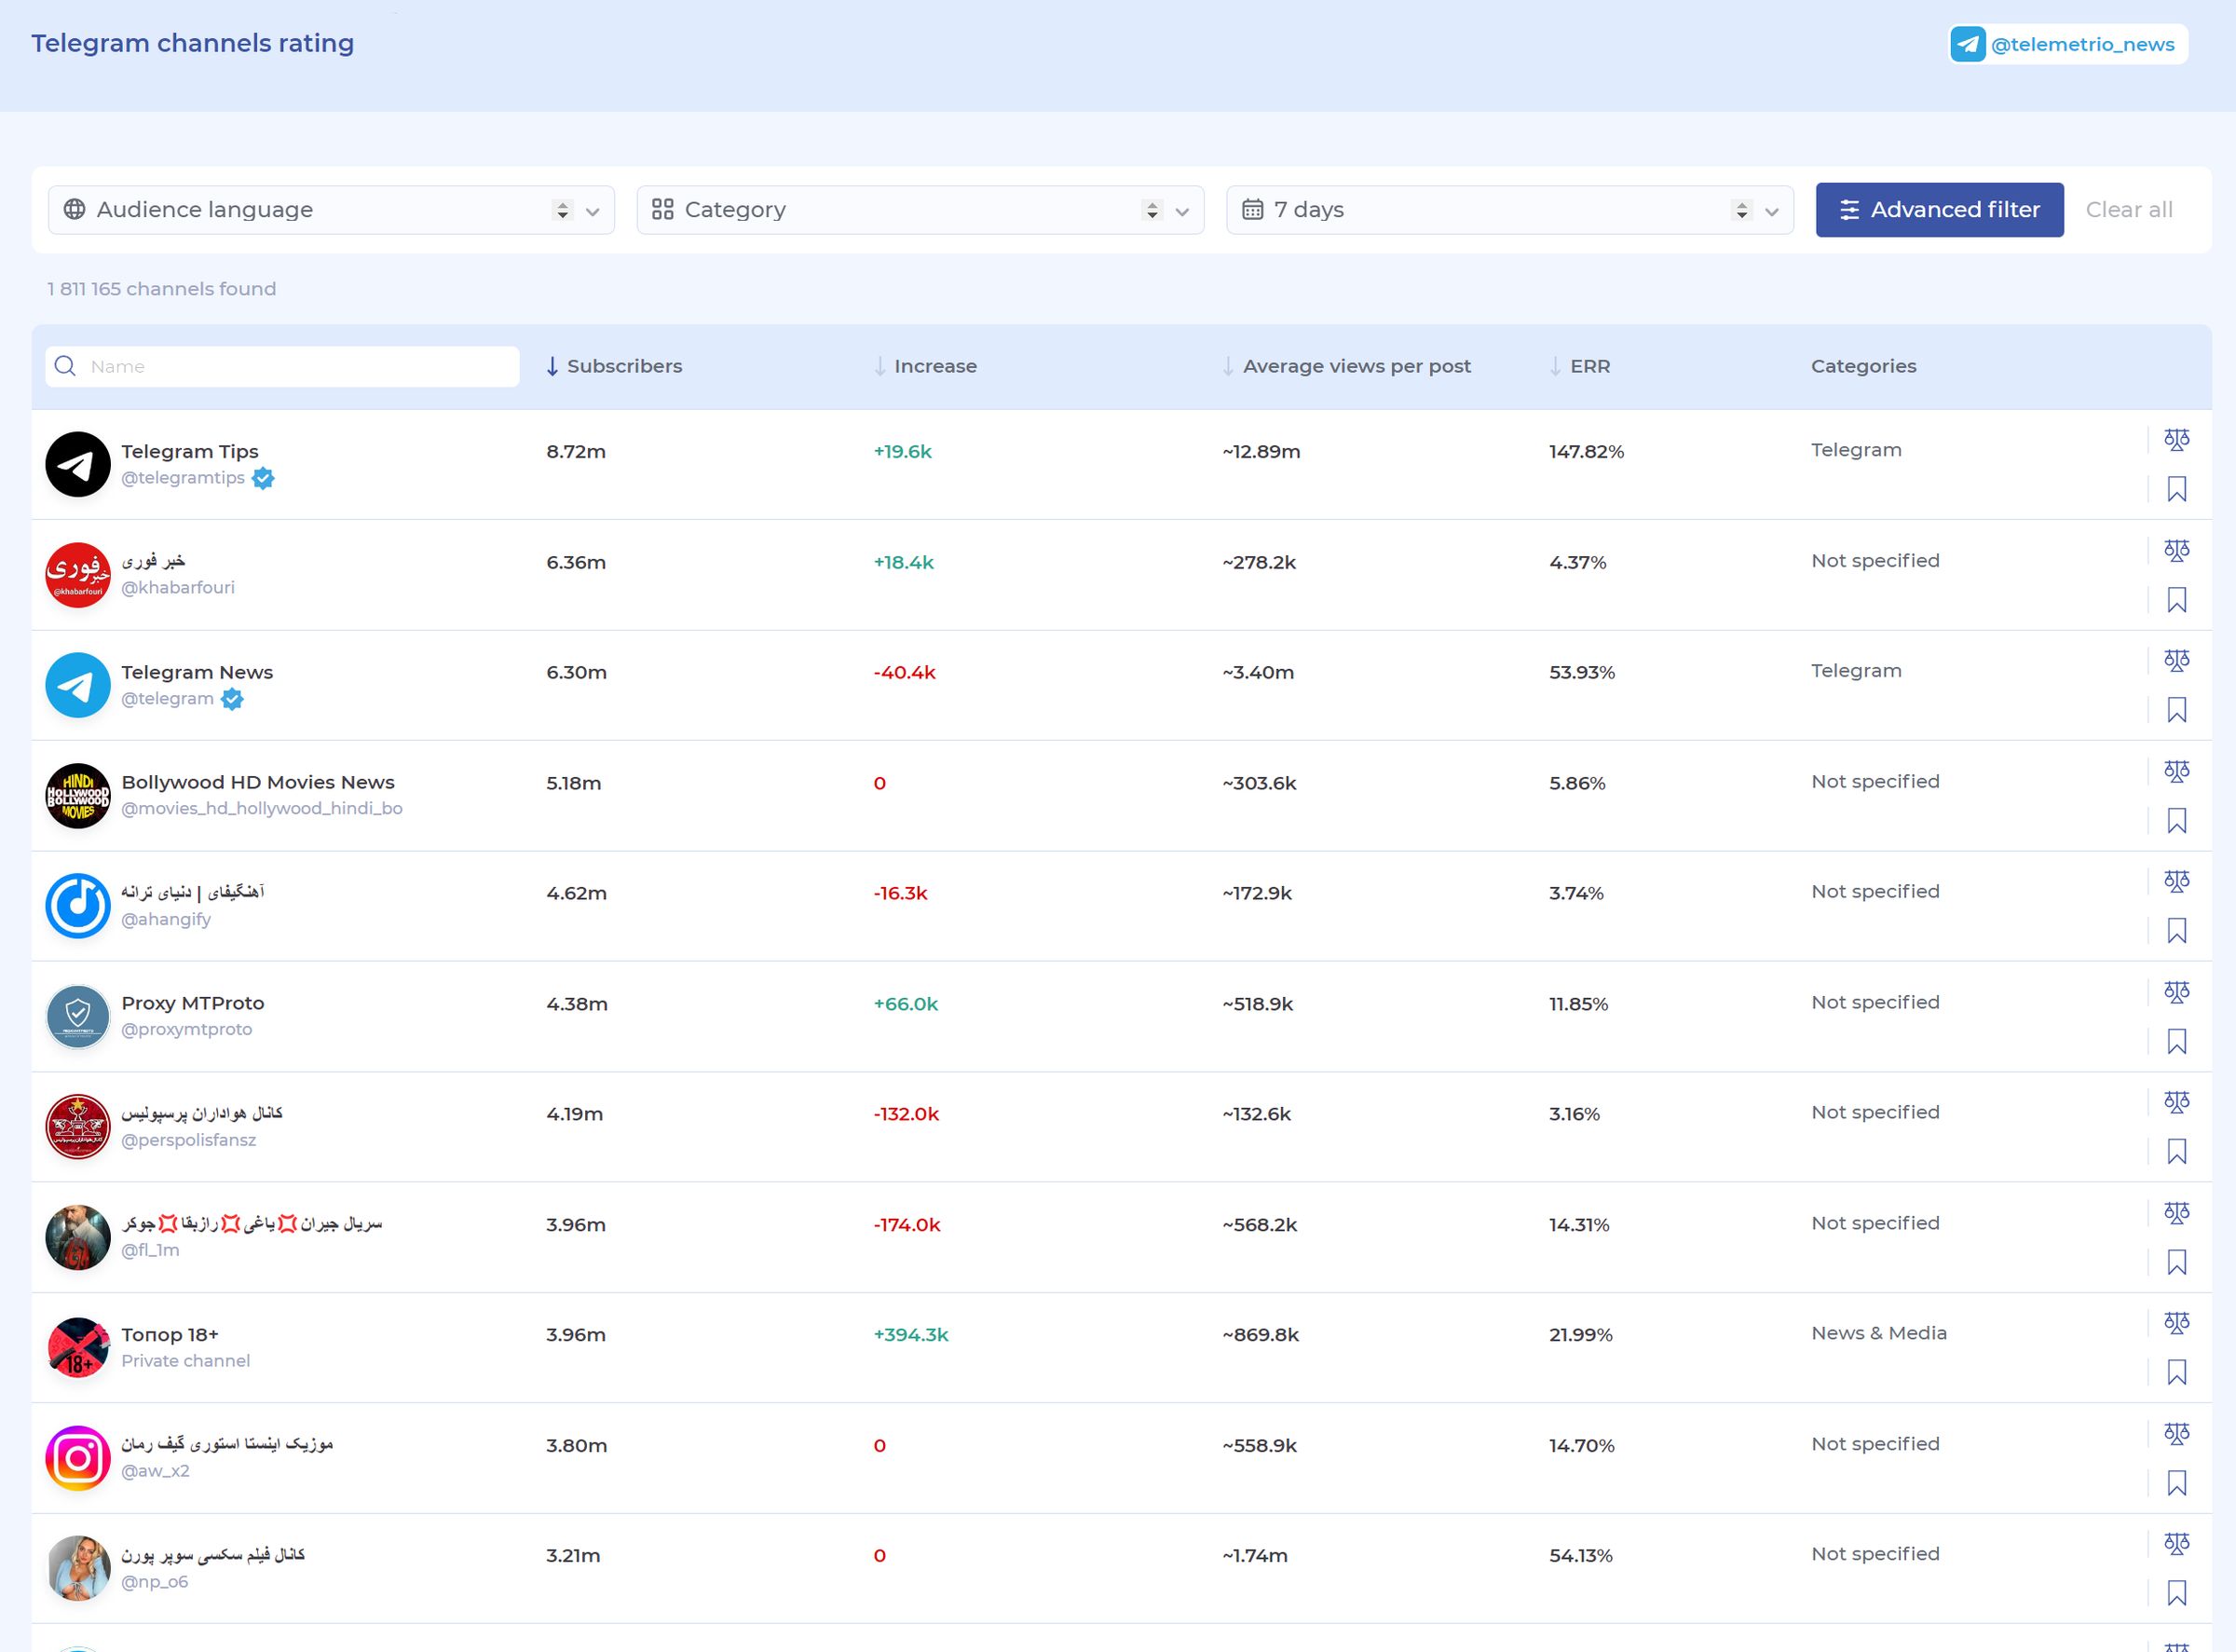Screen dimensions: 2236x1652
Task: Open the Audience language dropdown
Action: [x=331, y=210]
